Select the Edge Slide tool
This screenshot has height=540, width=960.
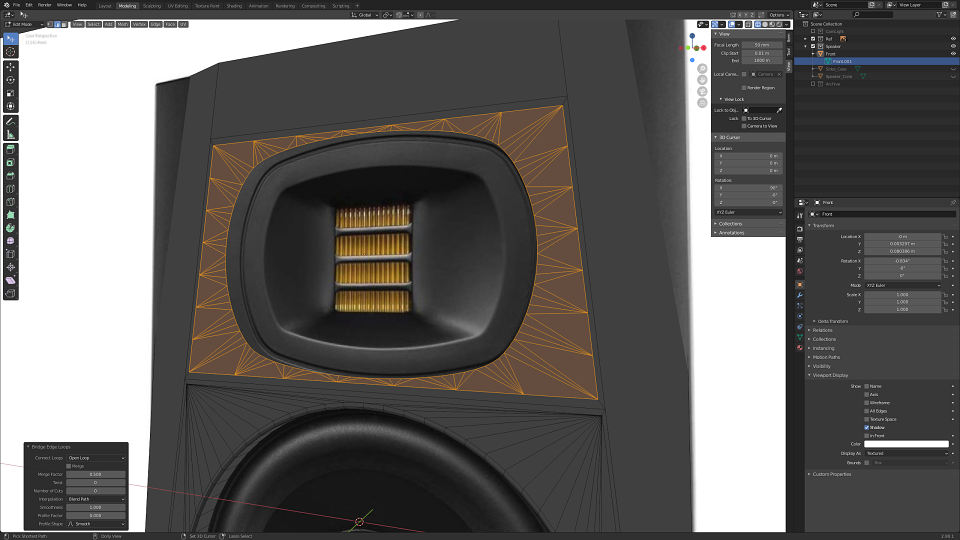[10, 254]
